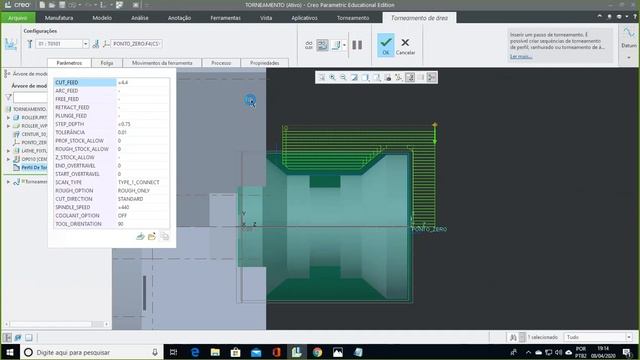Open the Movimentos da ferramenta tab
Screen dimensions: 640x360
pos(162,63)
